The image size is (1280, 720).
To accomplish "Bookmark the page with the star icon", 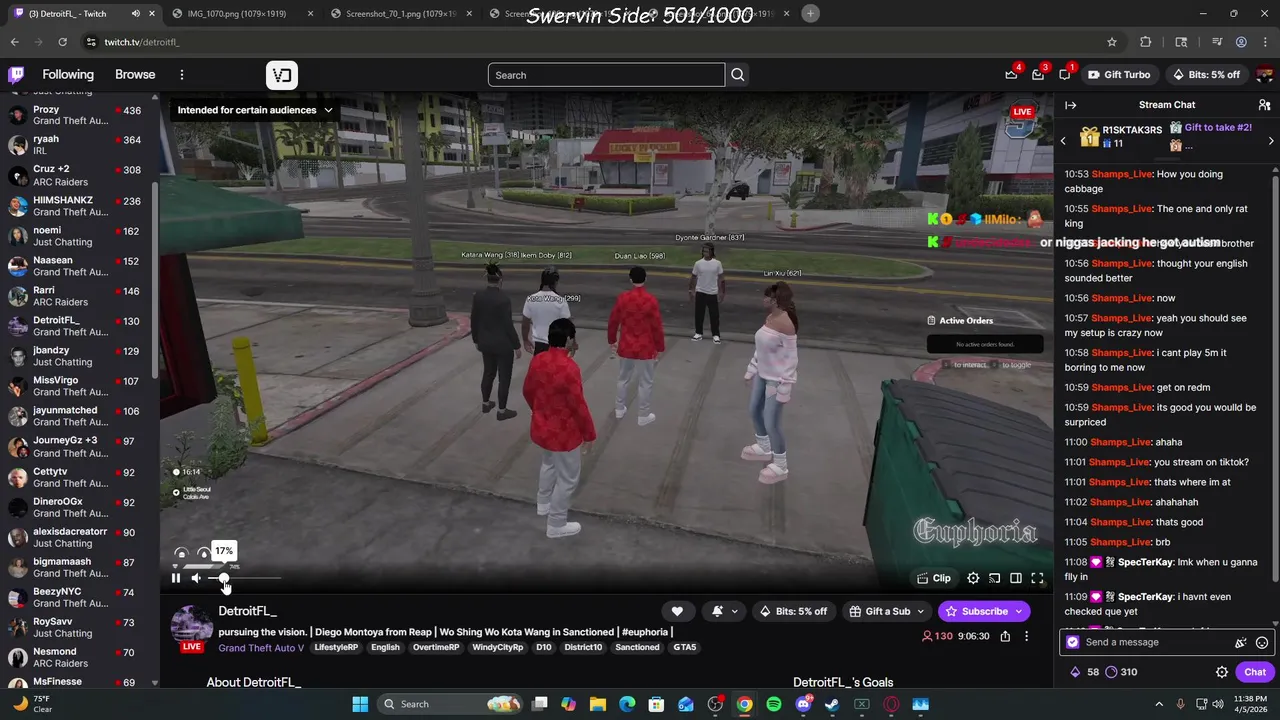I will click(x=1111, y=42).
